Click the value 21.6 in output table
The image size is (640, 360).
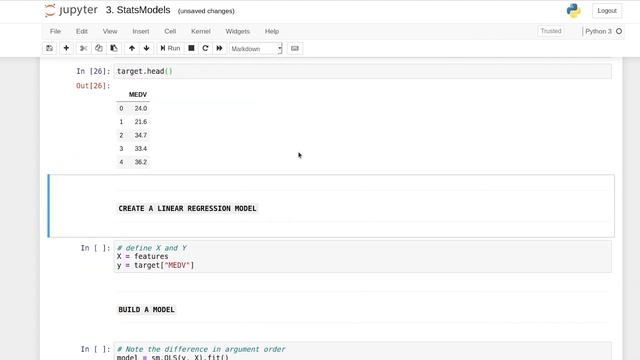tap(141, 122)
